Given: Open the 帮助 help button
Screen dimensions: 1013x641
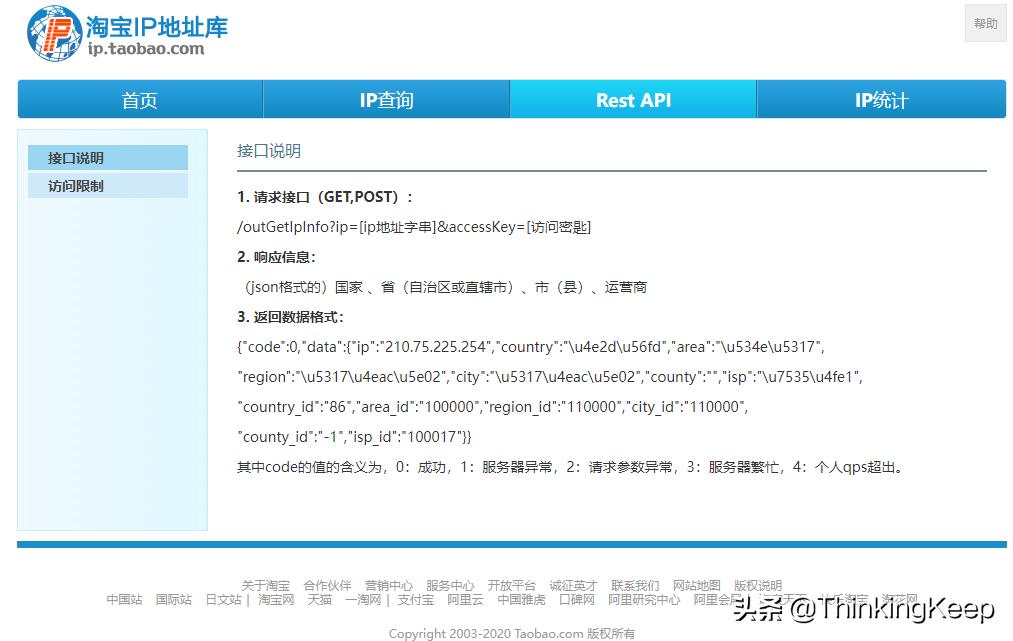Looking at the screenshot, I should (985, 23).
